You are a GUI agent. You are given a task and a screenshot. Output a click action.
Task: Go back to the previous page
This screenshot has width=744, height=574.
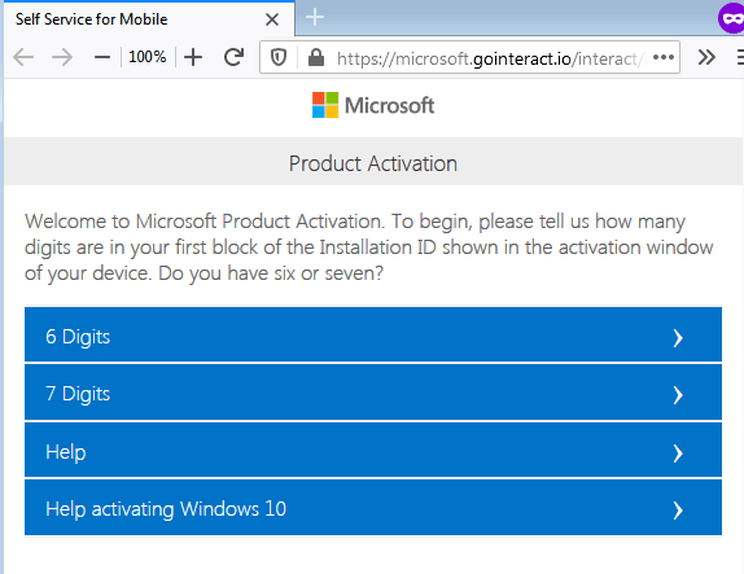23,58
